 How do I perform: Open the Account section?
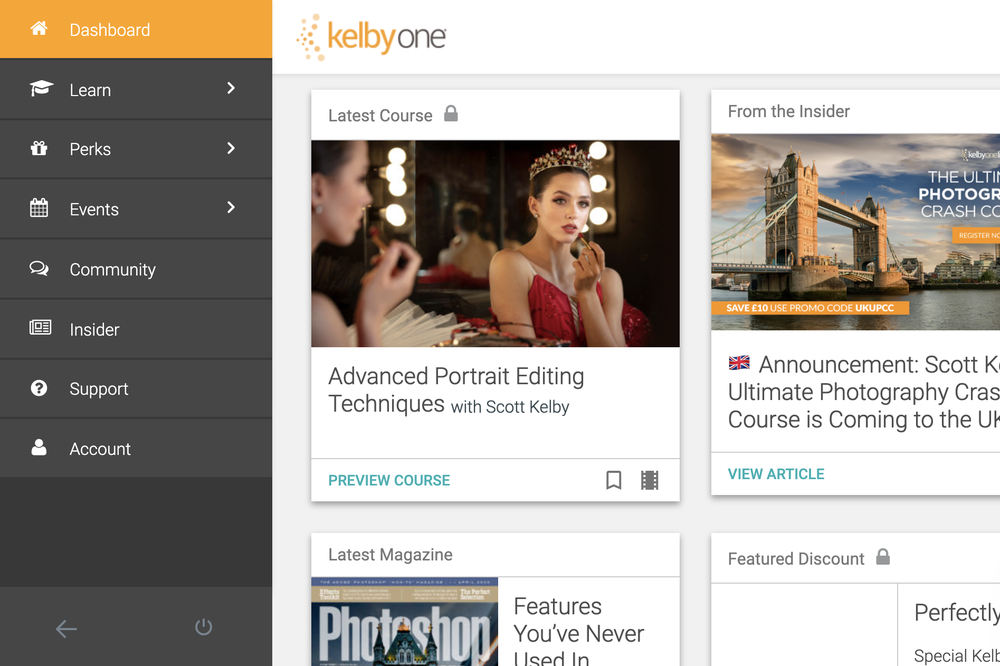[x=100, y=449]
